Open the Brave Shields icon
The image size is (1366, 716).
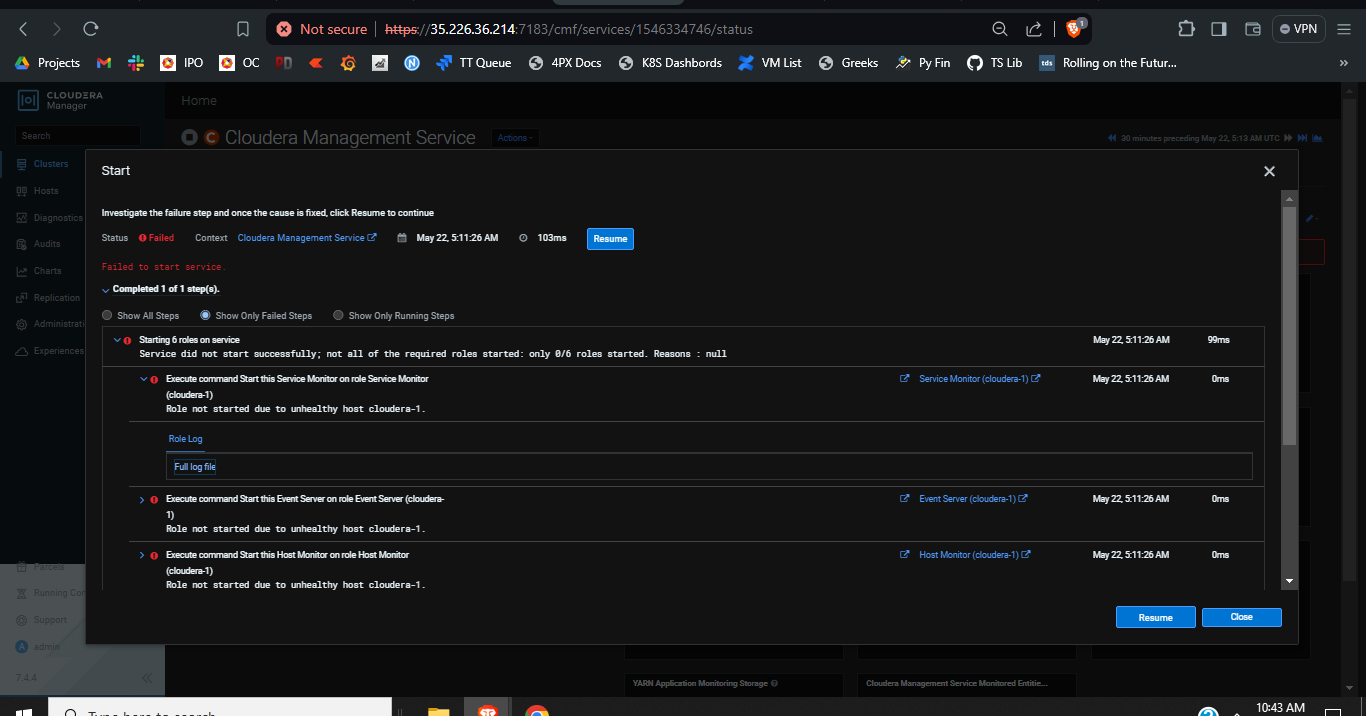click(x=1074, y=29)
